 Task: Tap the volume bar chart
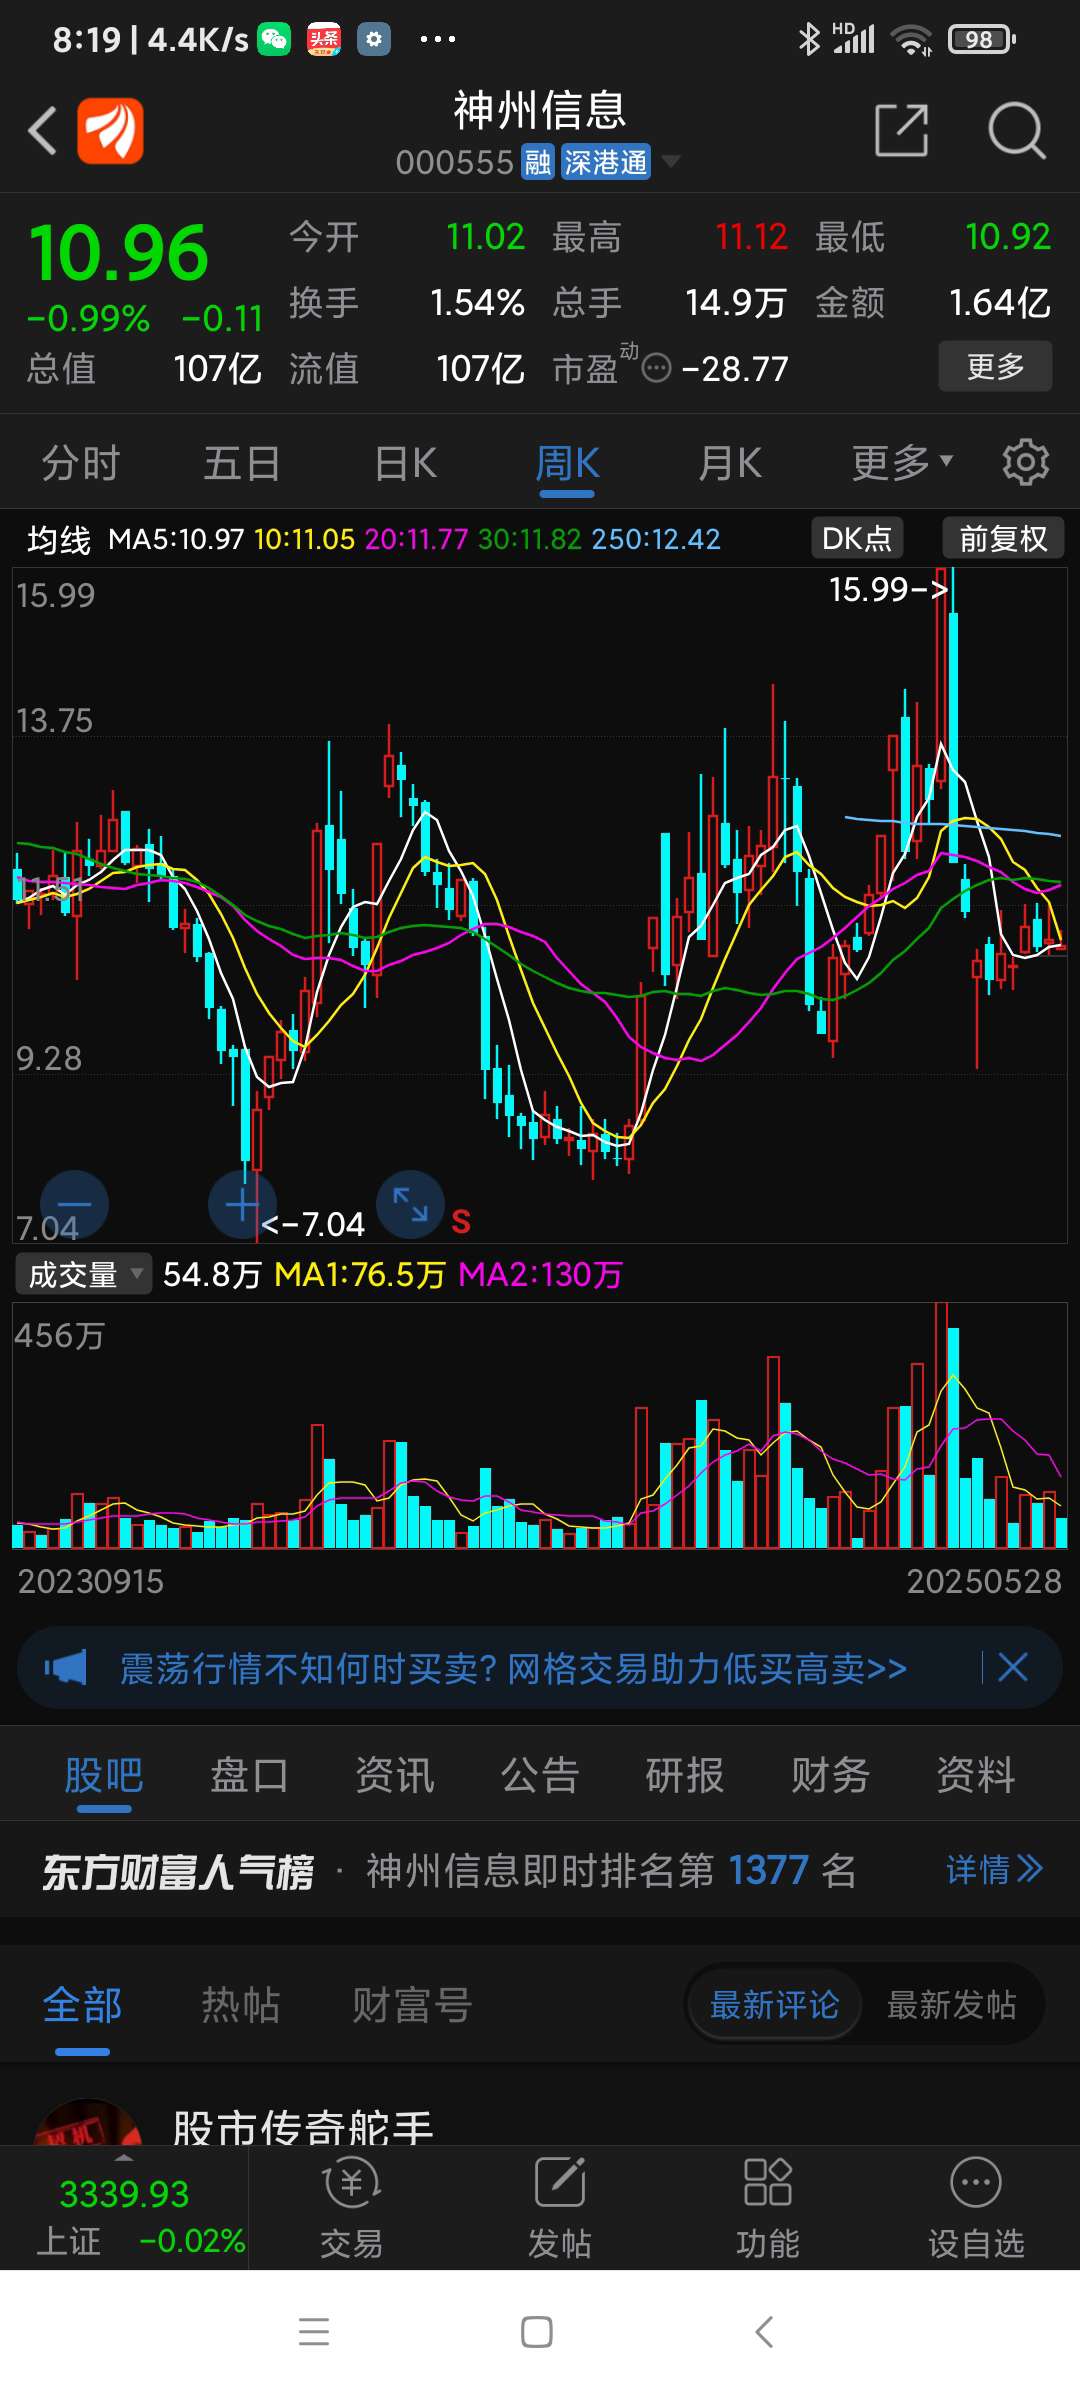pyautogui.click(x=540, y=1425)
